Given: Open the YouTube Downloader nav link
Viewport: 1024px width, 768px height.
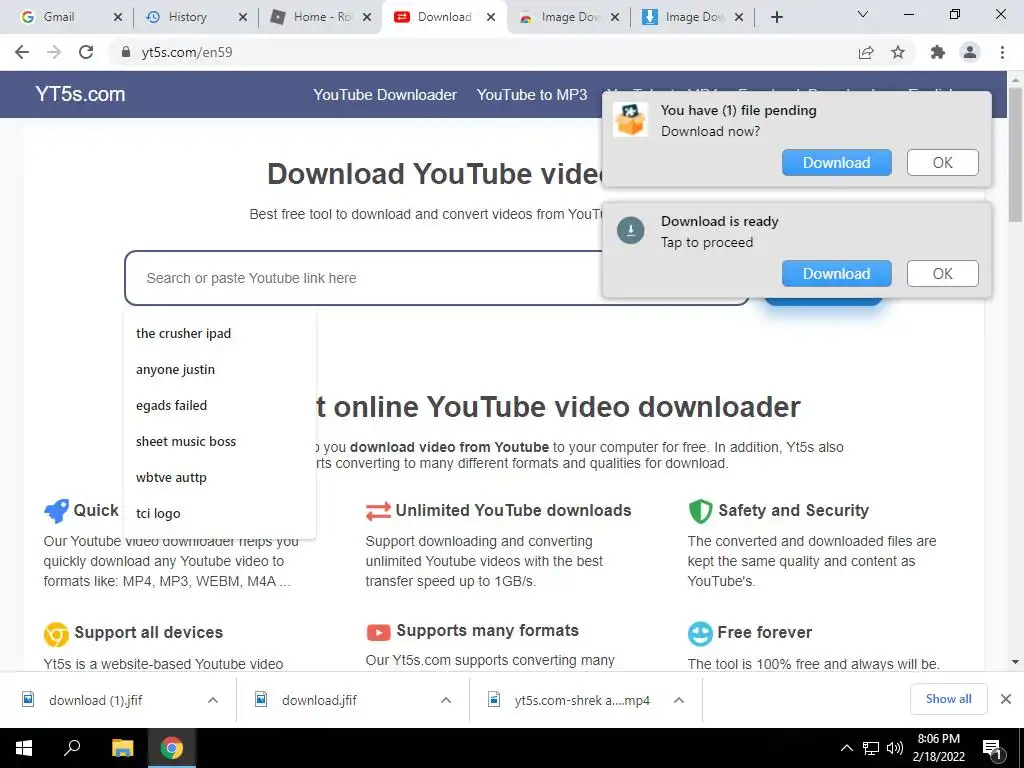Looking at the screenshot, I should click(x=385, y=95).
